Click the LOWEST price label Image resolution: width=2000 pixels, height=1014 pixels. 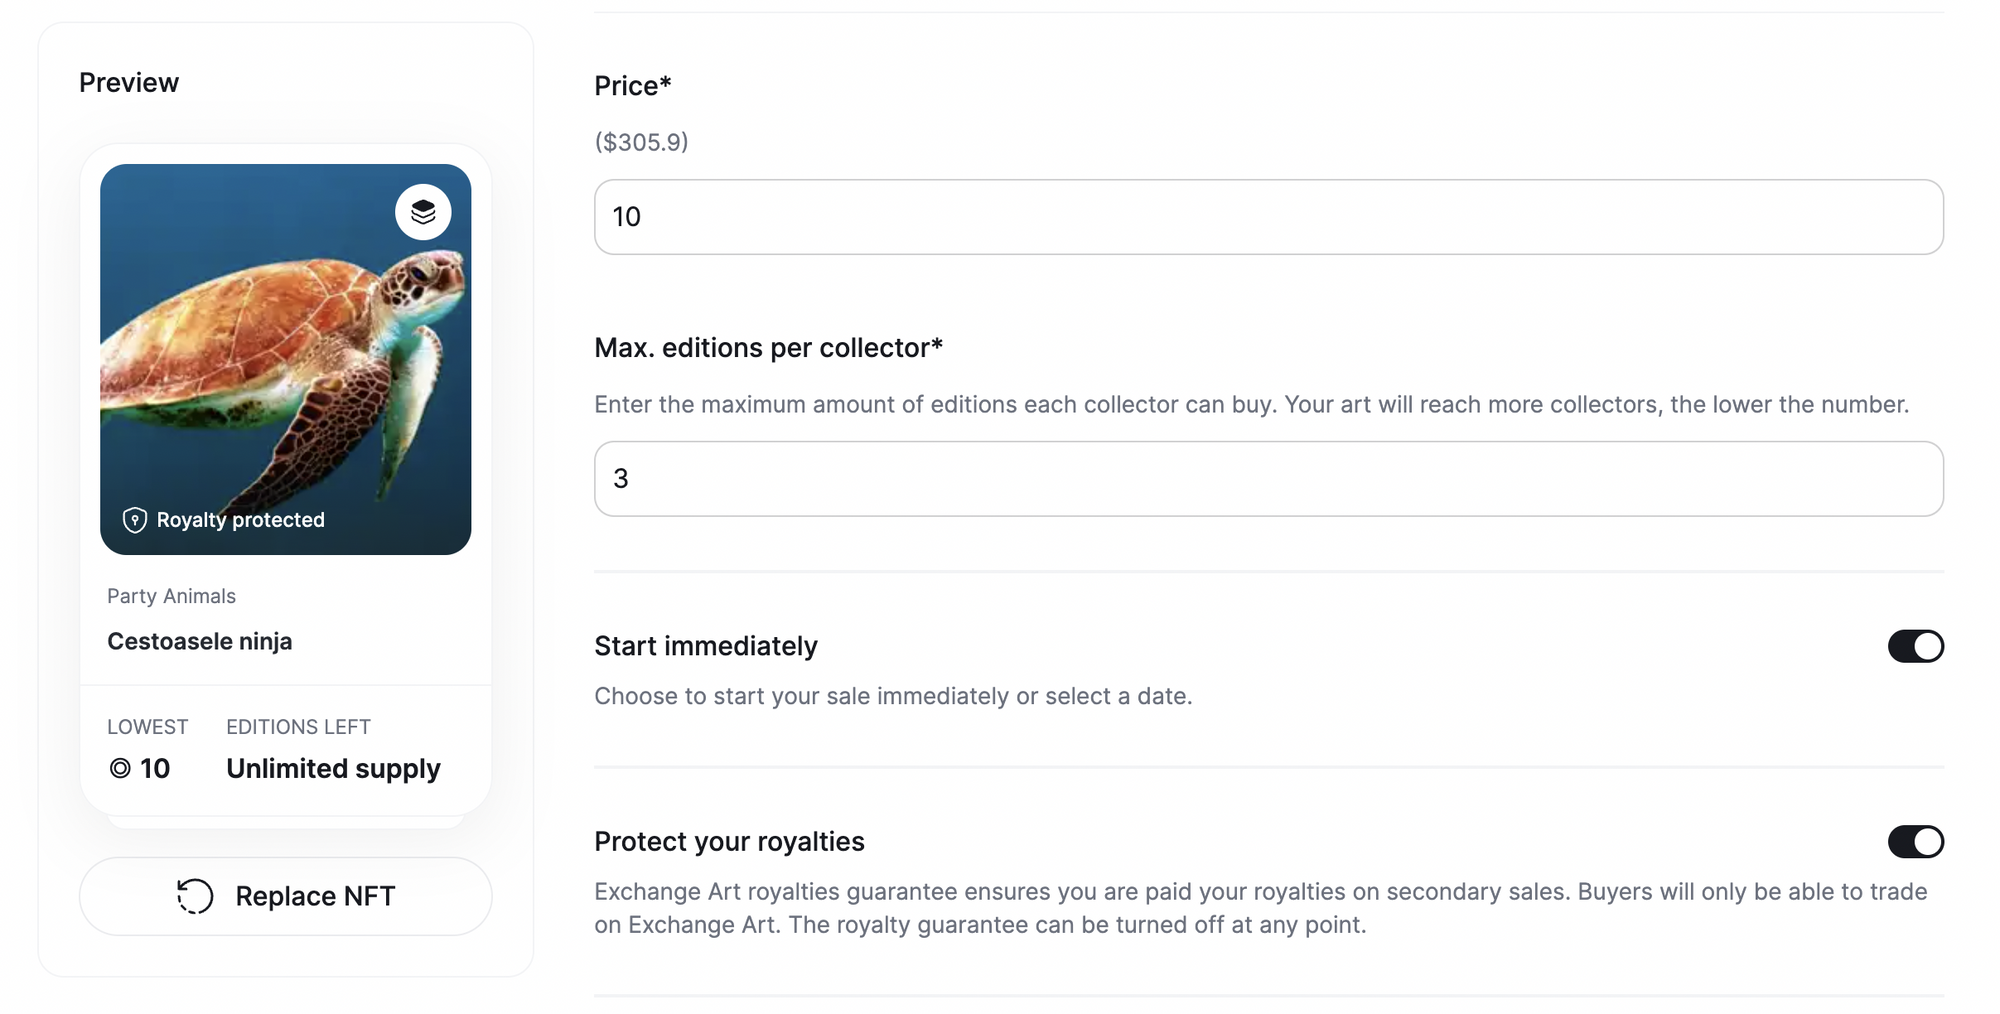pyautogui.click(x=147, y=727)
